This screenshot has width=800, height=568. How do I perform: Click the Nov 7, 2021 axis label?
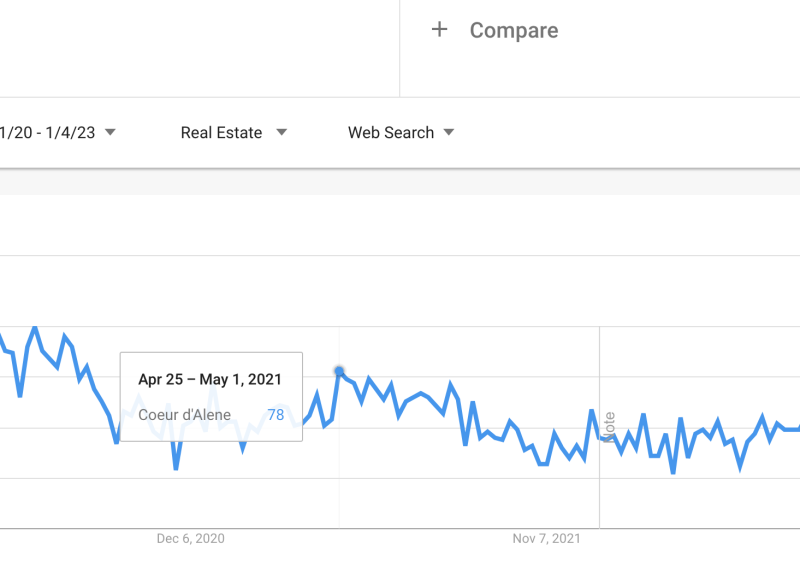[x=546, y=538]
